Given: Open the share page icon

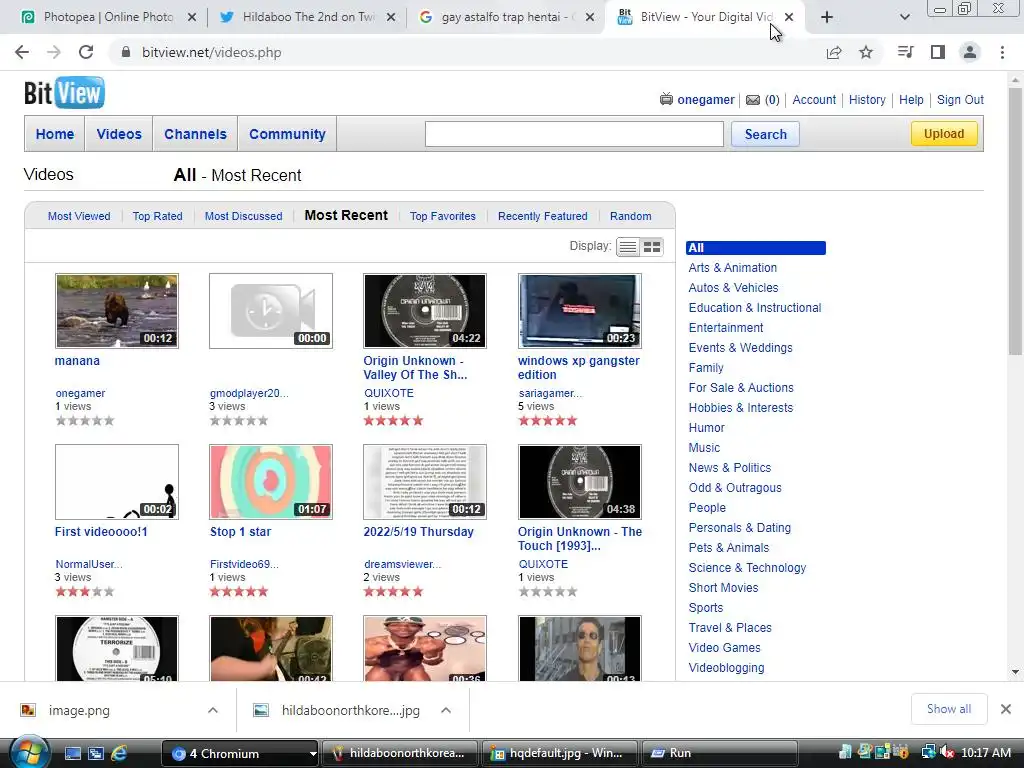Looking at the screenshot, I should point(834,52).
